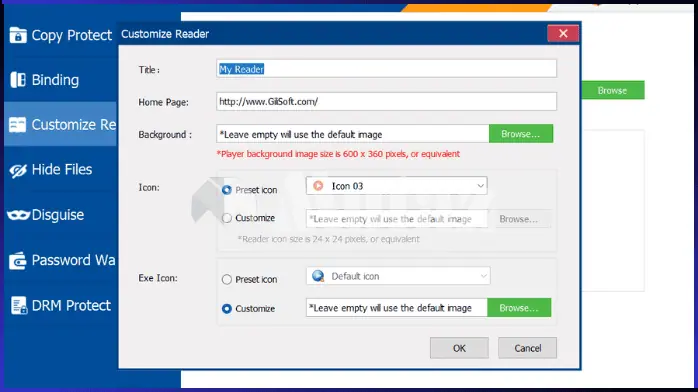Click the Home Page URL field
Viewport: 698px width, 392px height.
pos(386,101)
